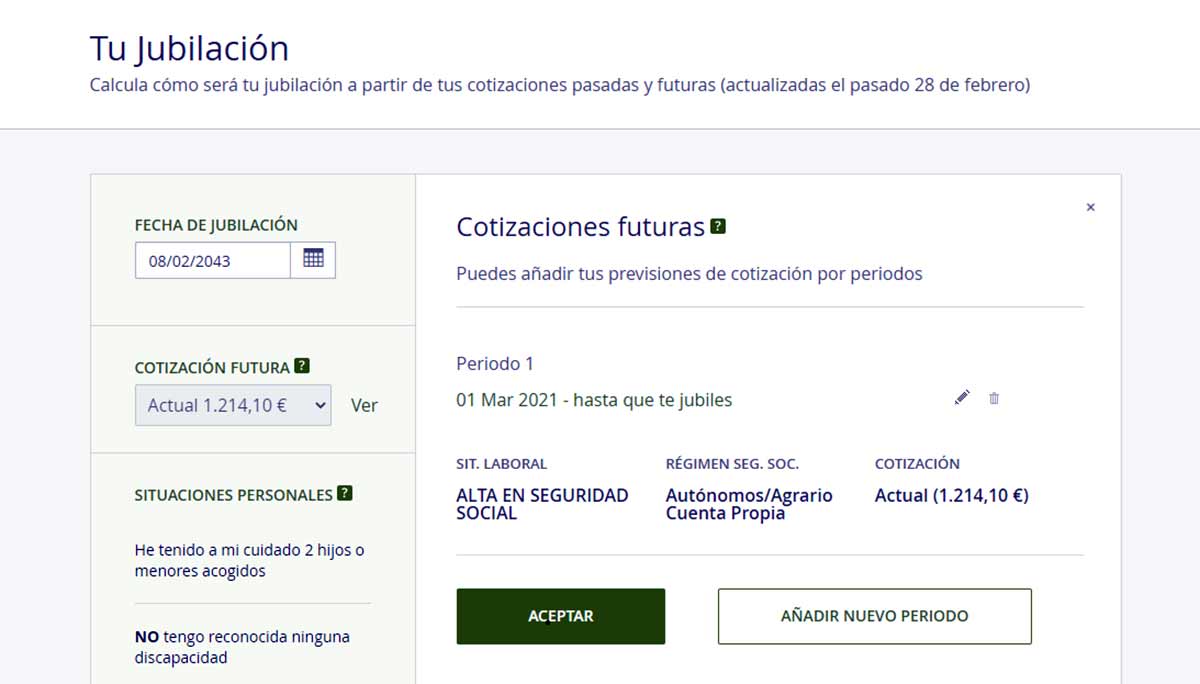Click the statement about caring for 2 children
The image size is (1200, 684).
[x=249, y=561]
